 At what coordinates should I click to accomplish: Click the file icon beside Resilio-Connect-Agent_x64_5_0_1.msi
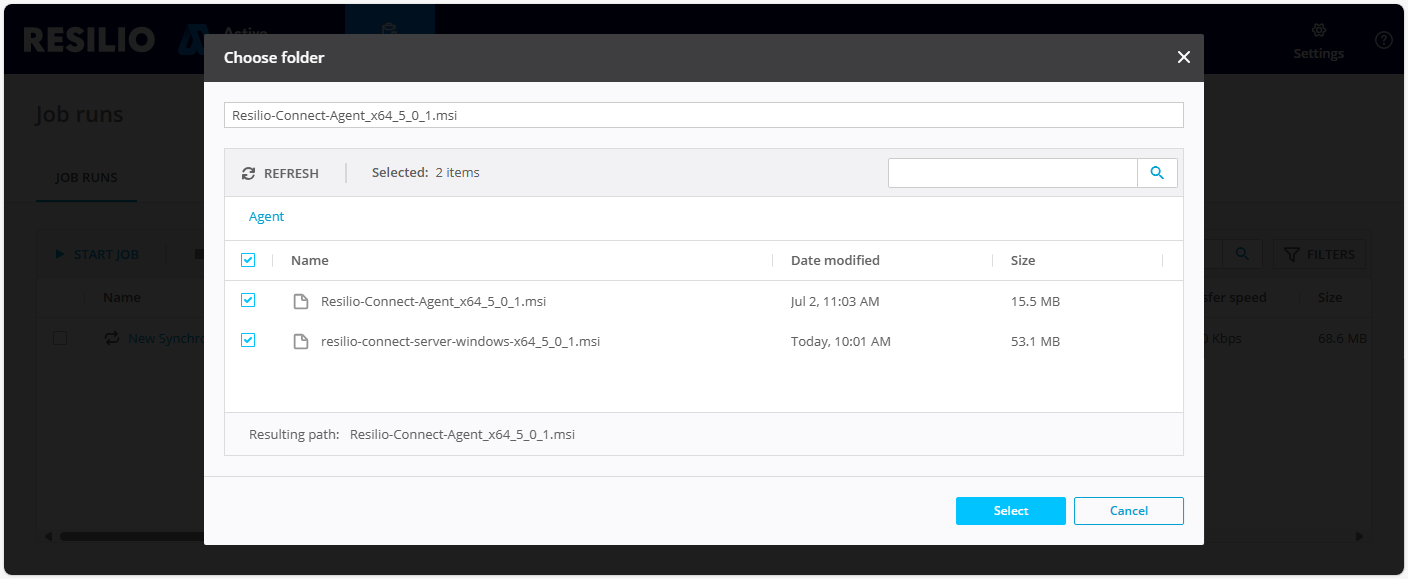300,301
